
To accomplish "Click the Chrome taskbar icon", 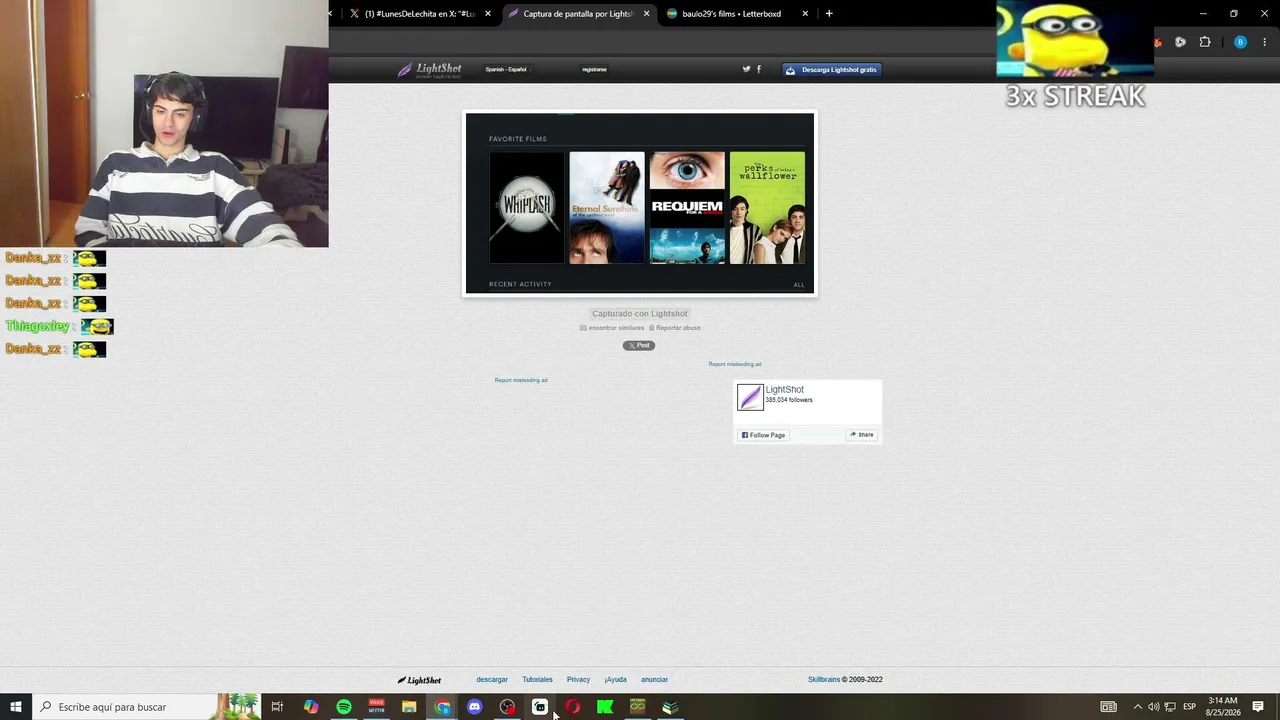I will (x=442, y=707).
